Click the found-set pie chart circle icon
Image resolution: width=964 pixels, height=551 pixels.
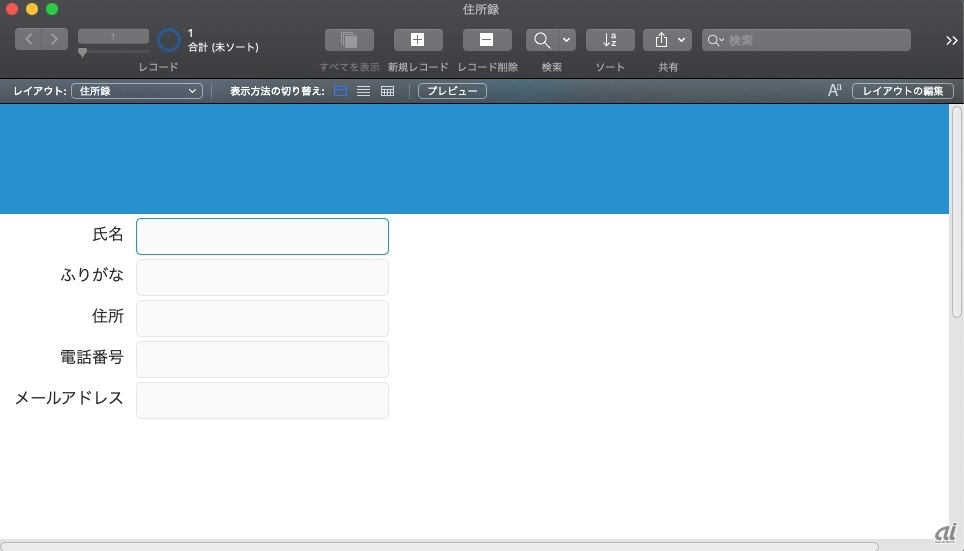pos(170,40)
